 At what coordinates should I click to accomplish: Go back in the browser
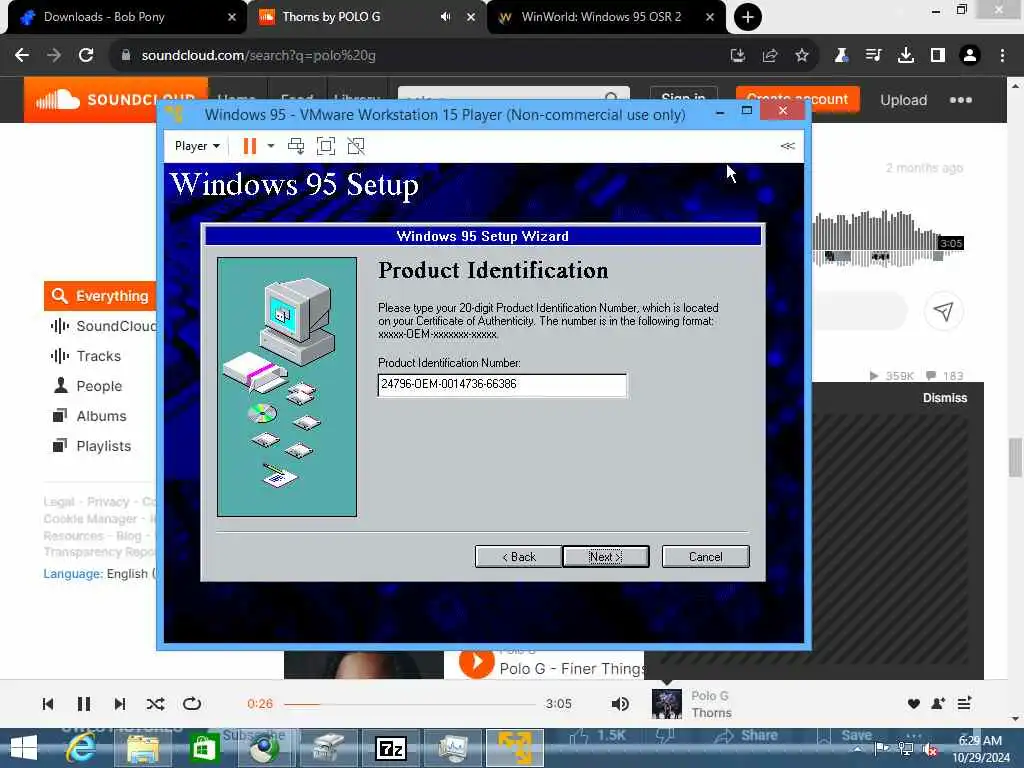pos(22,56)
